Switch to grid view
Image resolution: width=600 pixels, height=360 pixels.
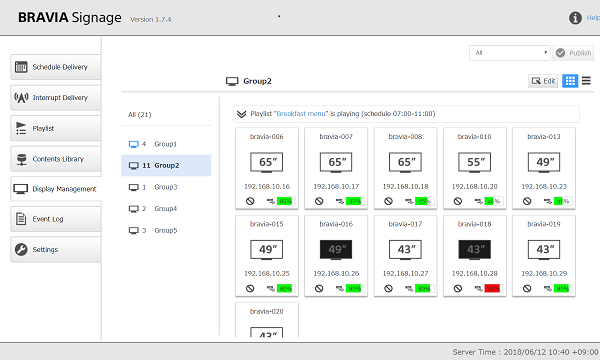pos(570,81)
